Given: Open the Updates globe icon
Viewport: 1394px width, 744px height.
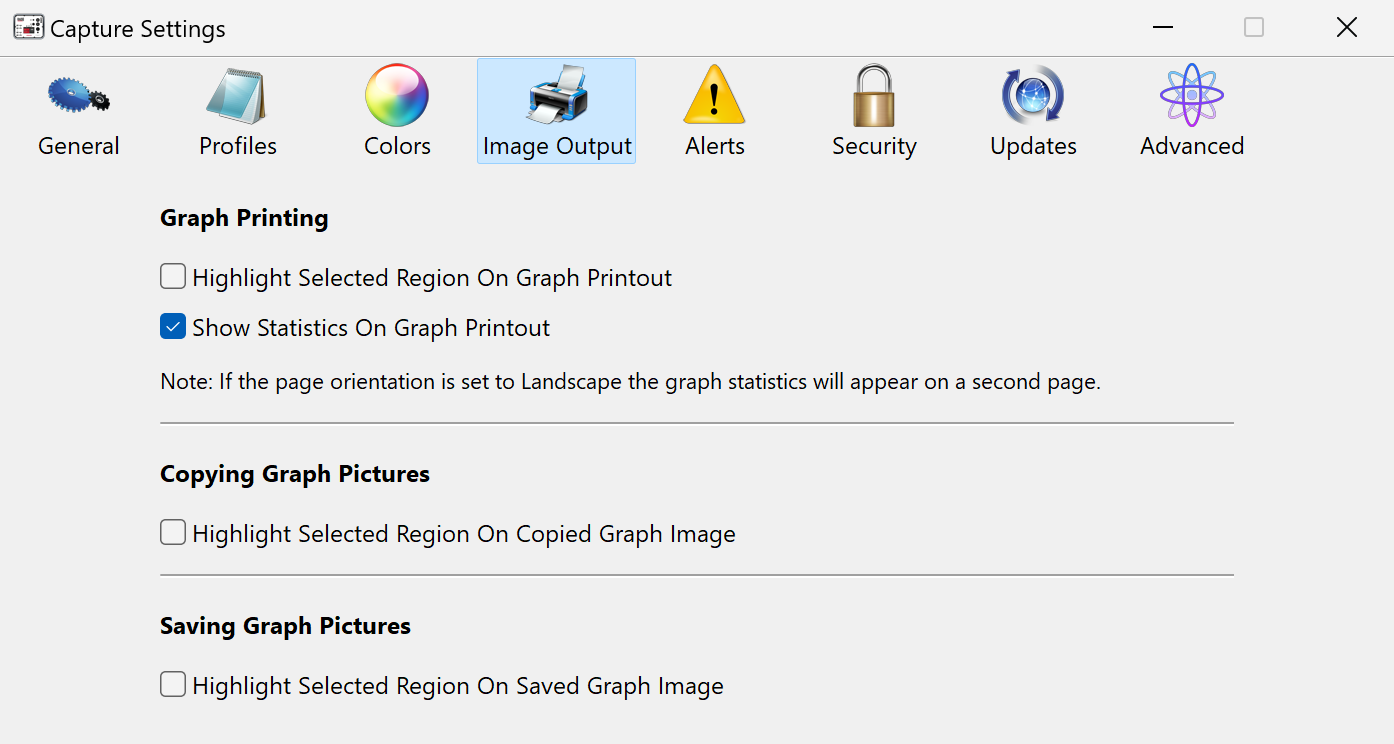Looking at the screenshot, I should tap(1033, 96).
